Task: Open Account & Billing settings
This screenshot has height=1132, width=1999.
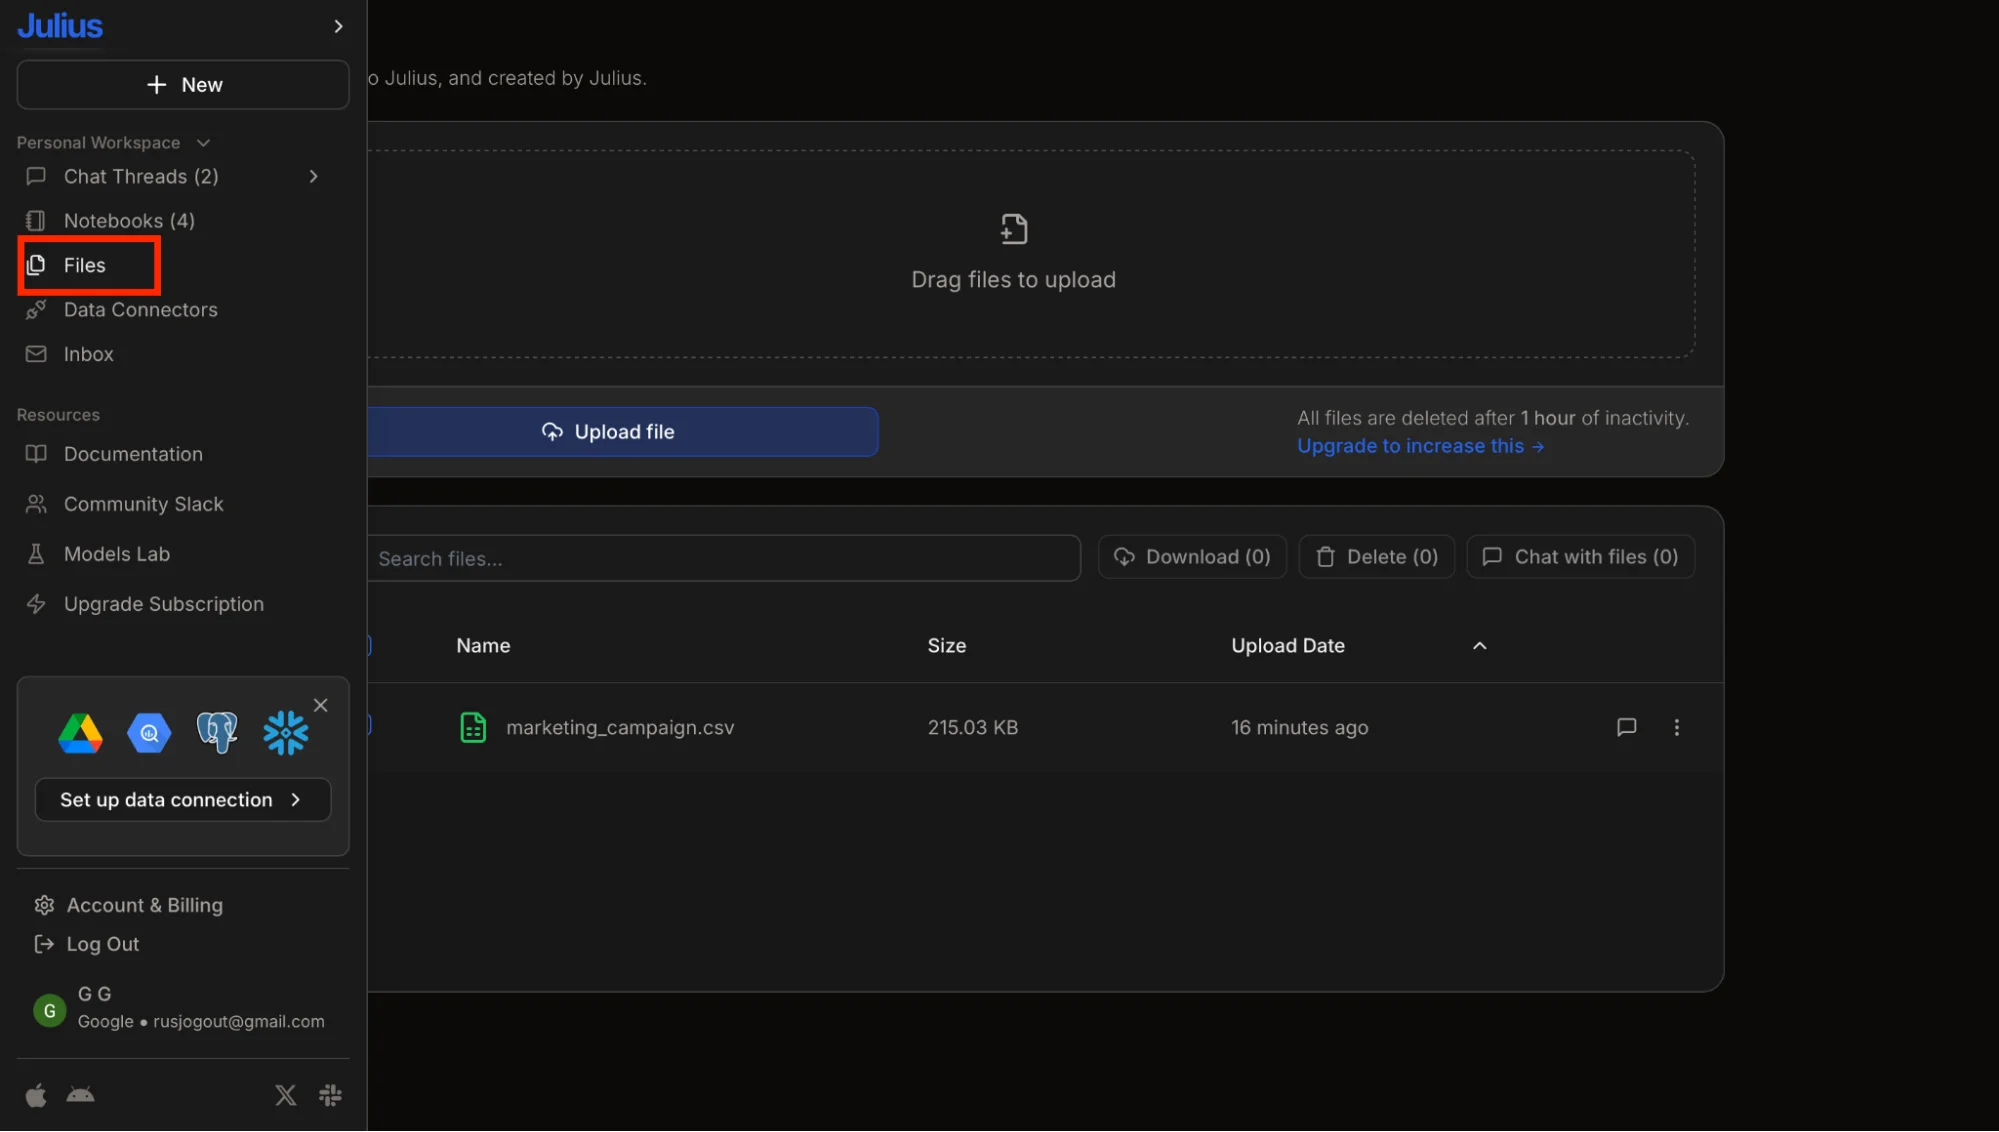Action: [x=144, y=906]
